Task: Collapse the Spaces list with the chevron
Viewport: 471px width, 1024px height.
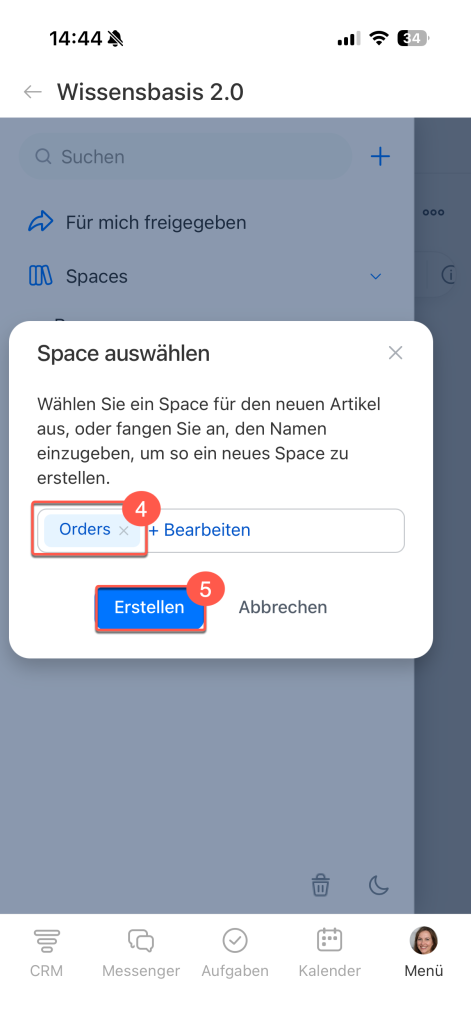Action: pos(376,276)
